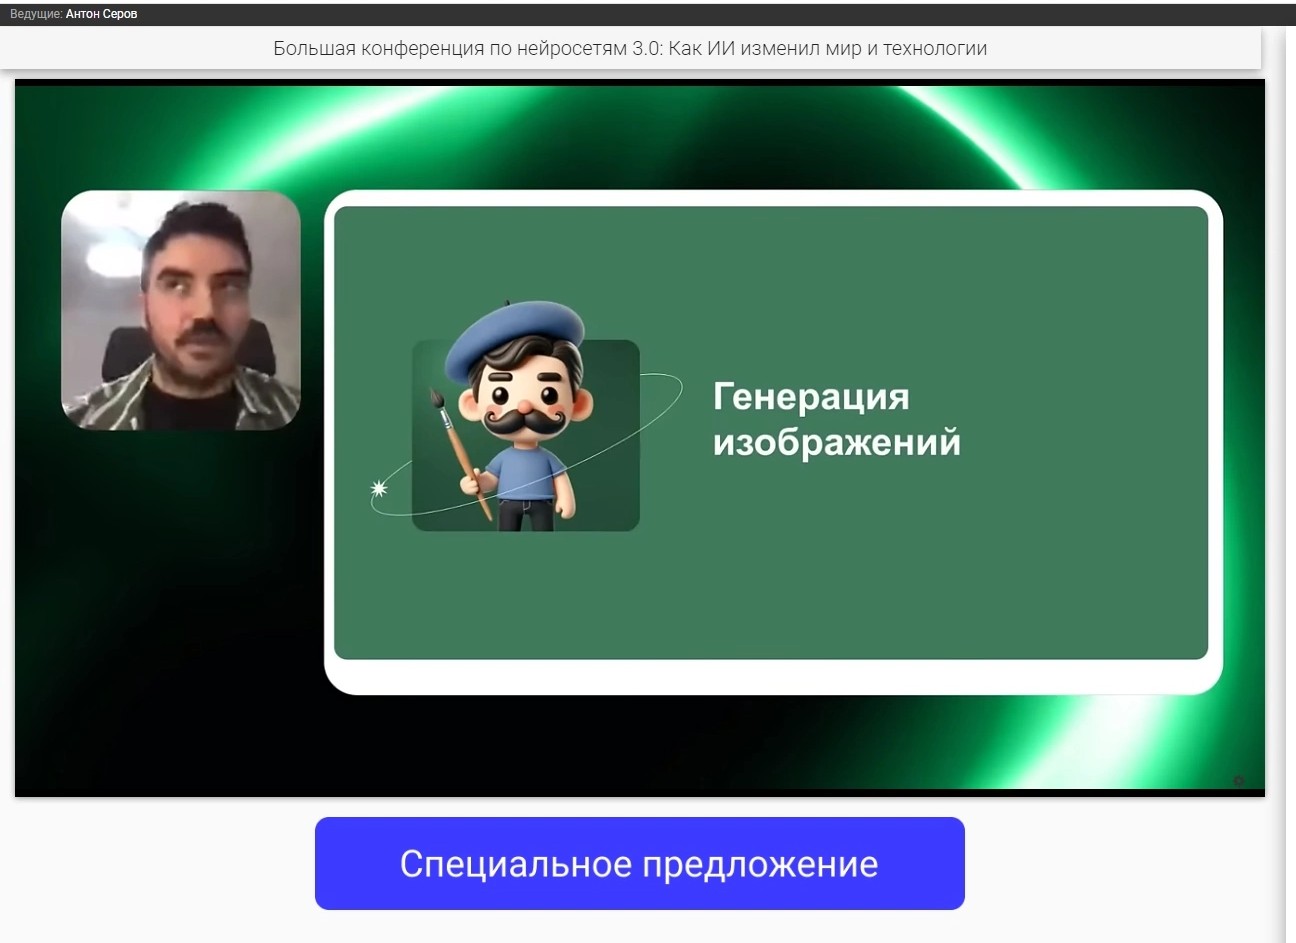Click the slide heading "Генерация изображений"
1296x943 pixels.
pos(836,419)
